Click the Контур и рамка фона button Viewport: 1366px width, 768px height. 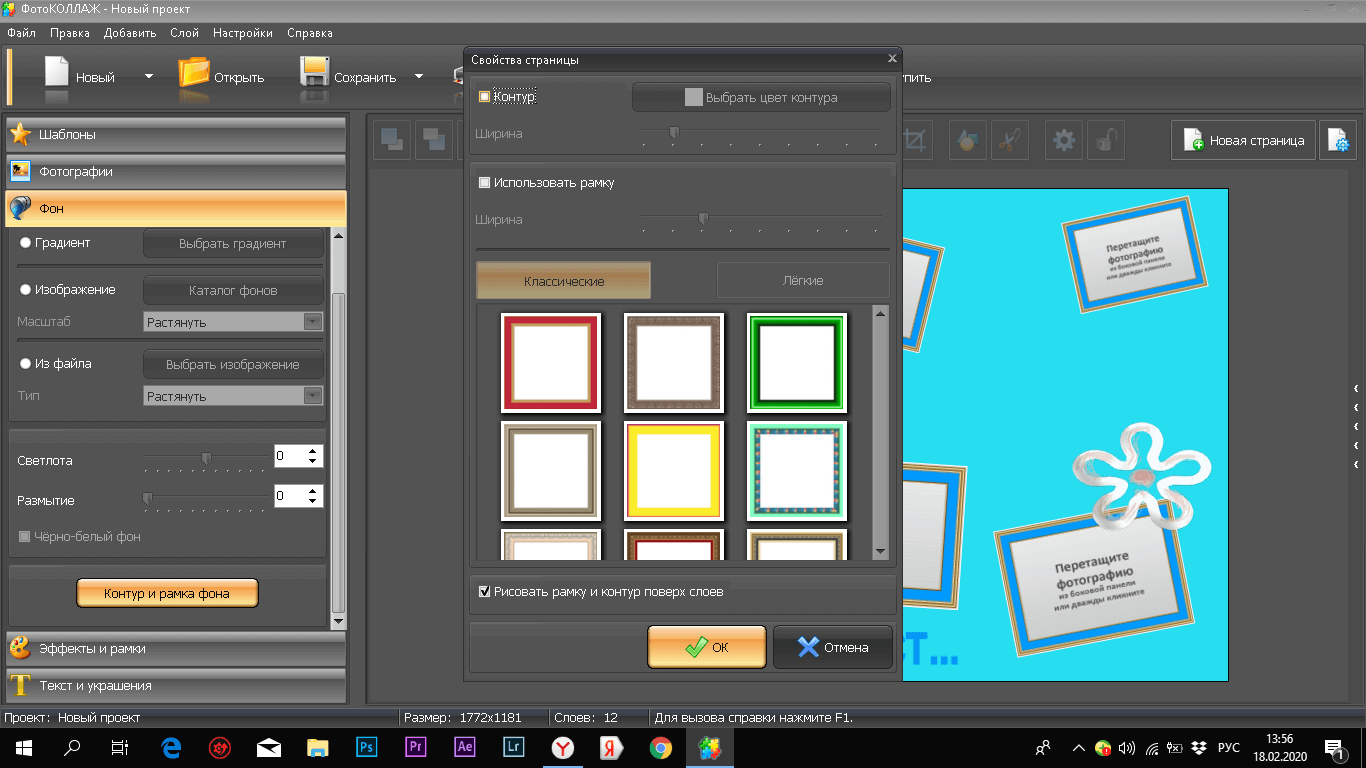pyautogui.click(x=167, y=593)
